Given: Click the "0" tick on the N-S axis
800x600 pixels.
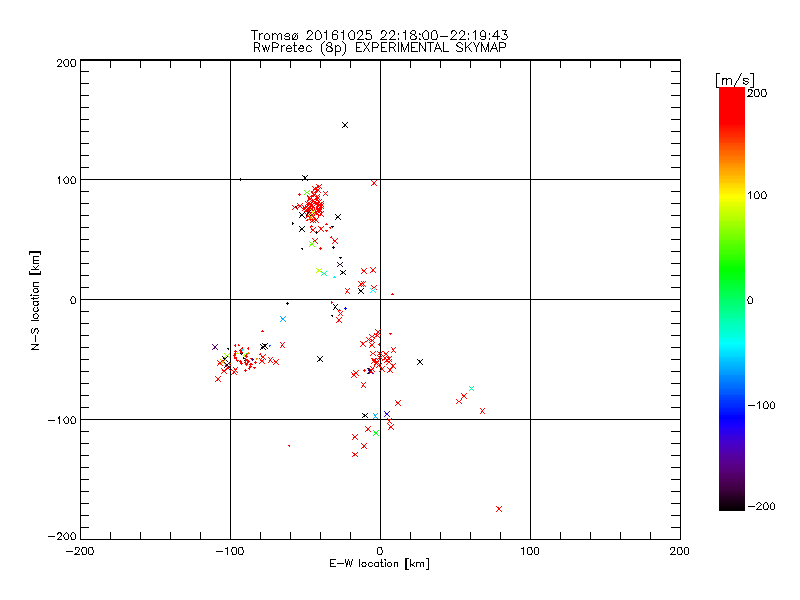Looking at the screenshot, I should 73,300.
